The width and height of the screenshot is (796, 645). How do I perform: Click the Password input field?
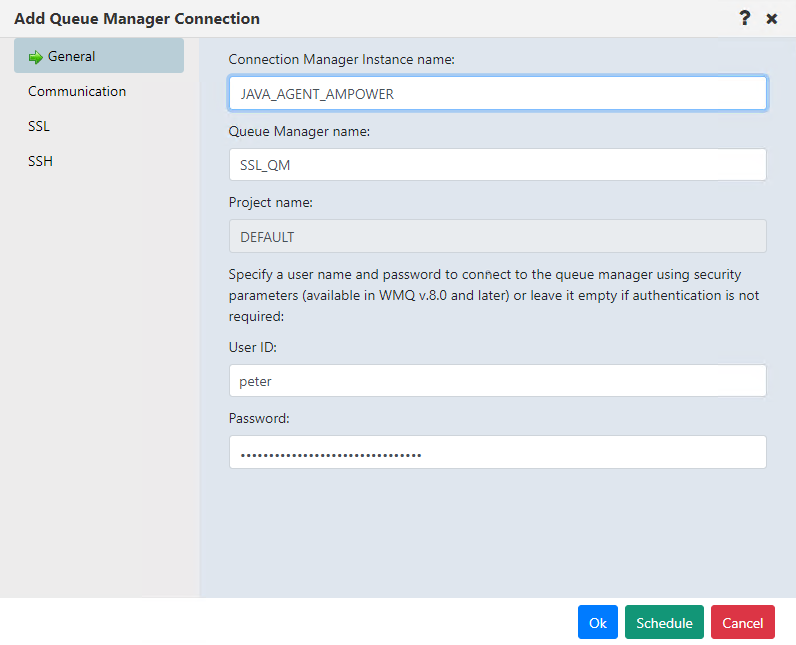click(498, 452)
